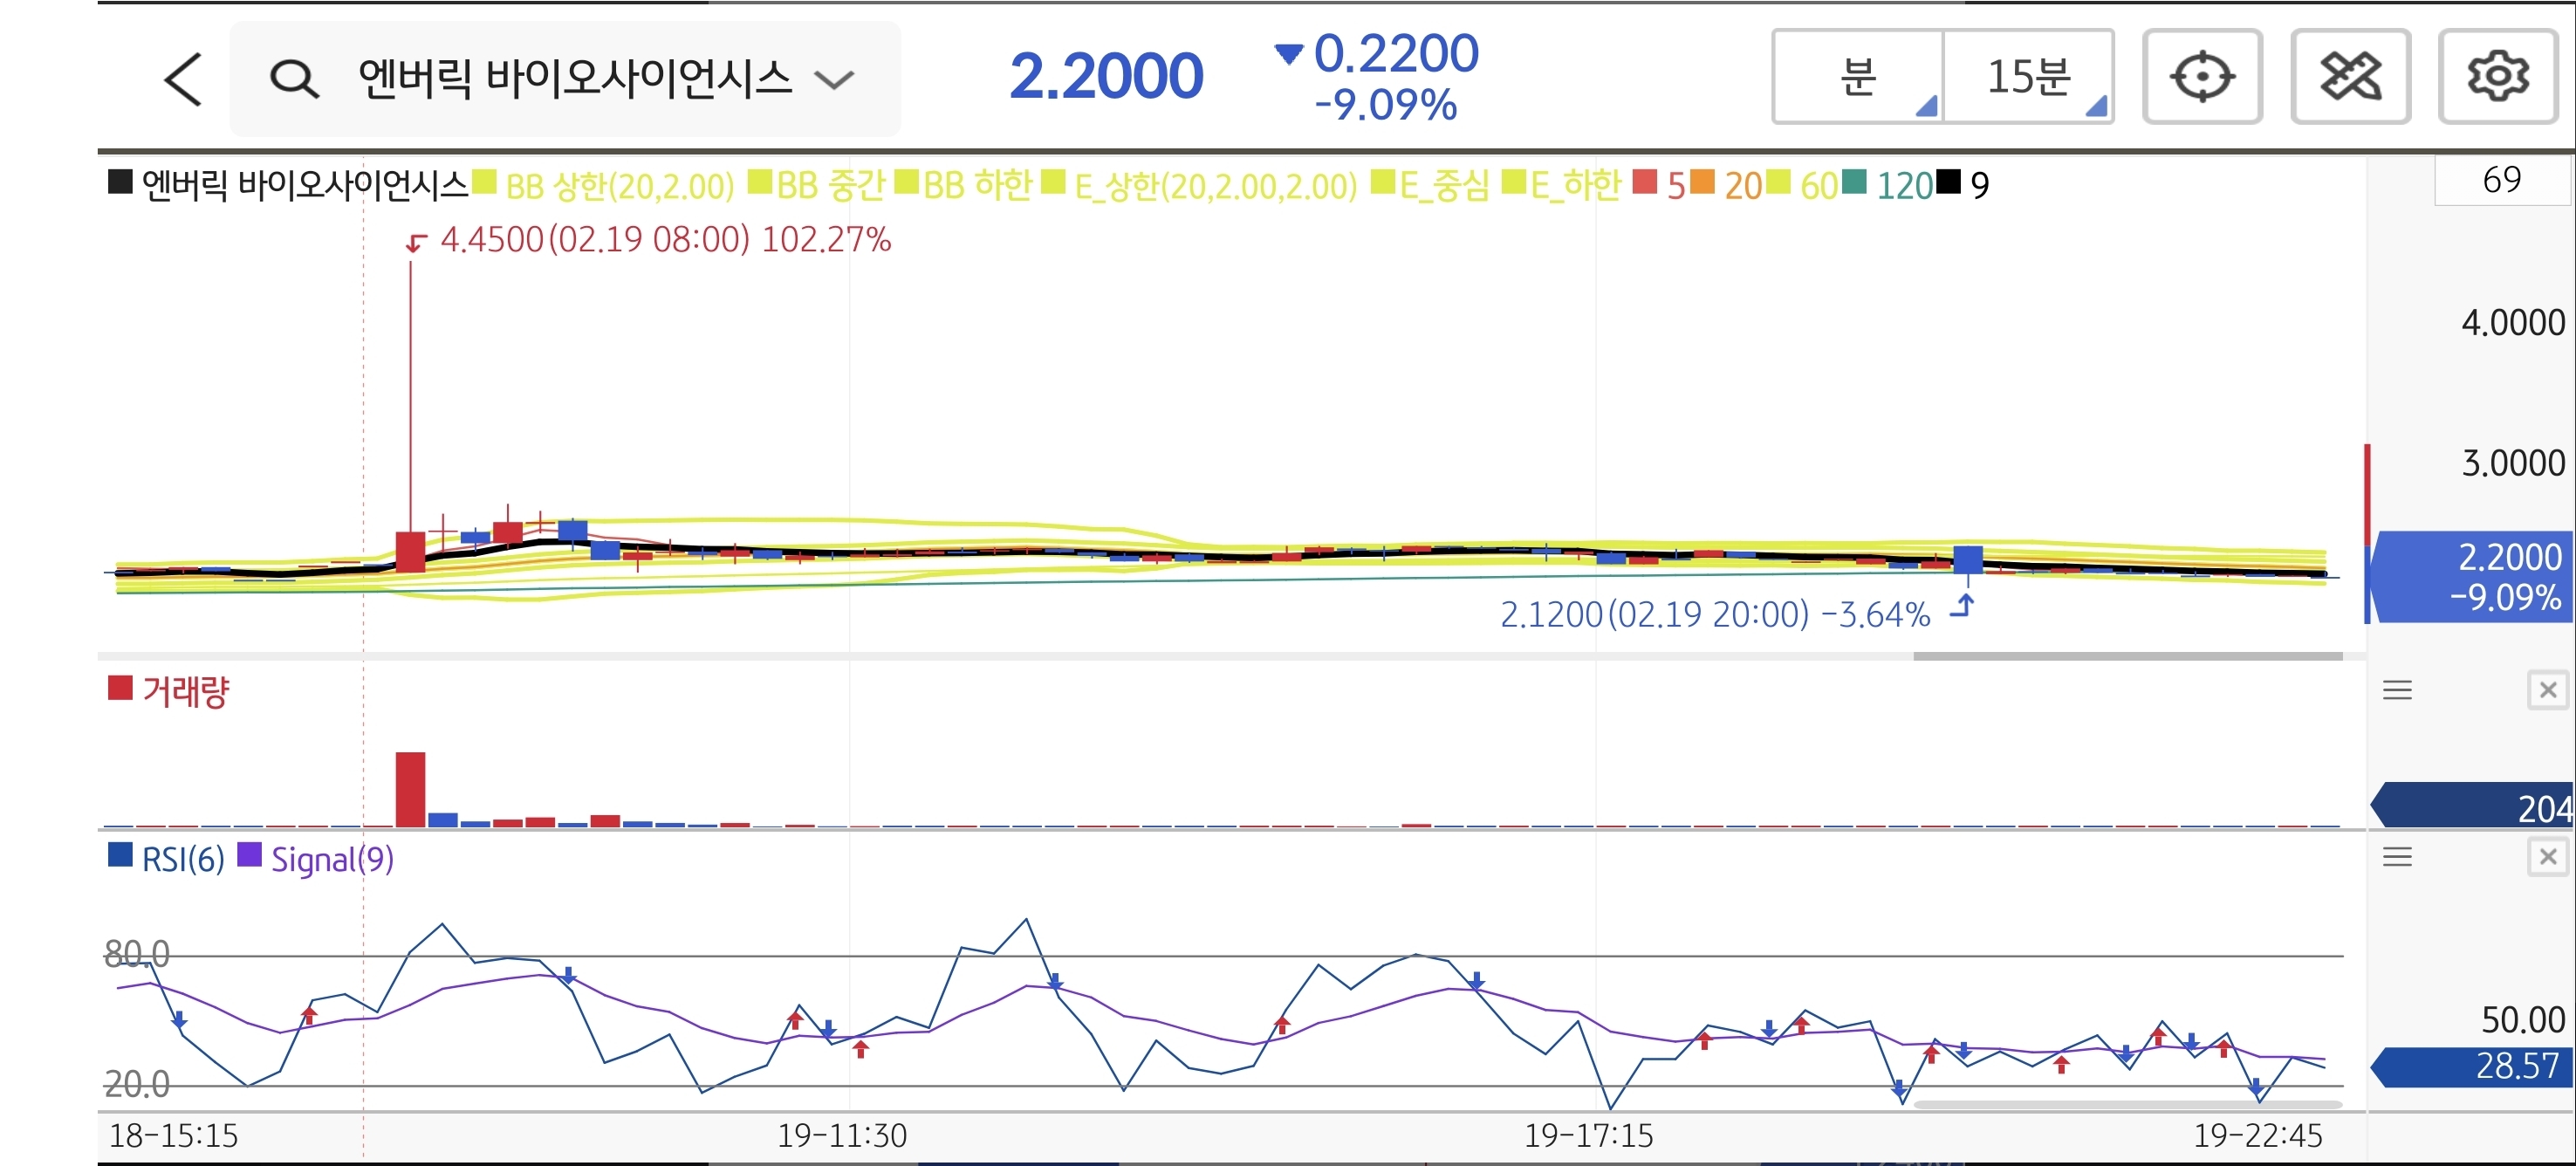Close the RSI indicator panel
Screen dimensions: 2576x1166
(x=2547, y=857)
